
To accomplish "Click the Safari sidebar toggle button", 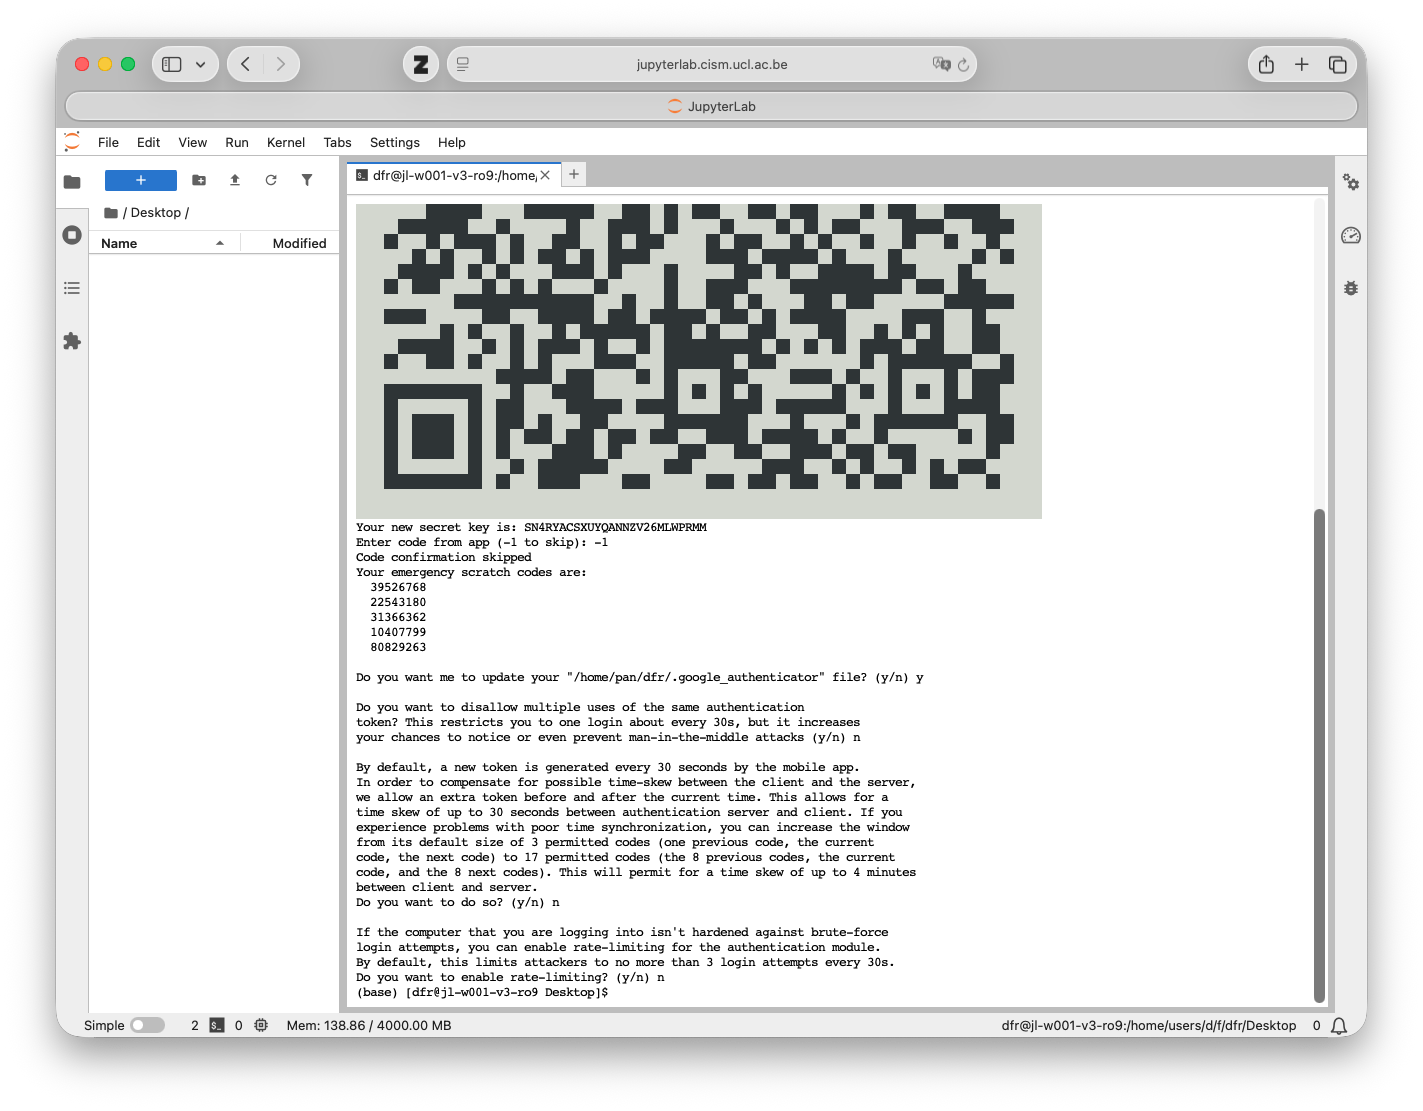I will 172,64.
